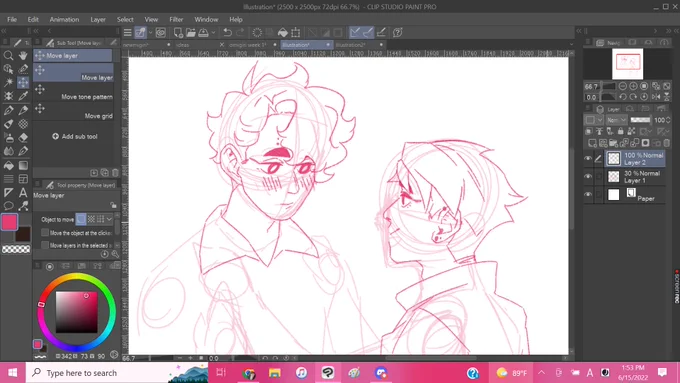Select the Hand move tool
This screenshot has height=383, width=680.
click(23, 56)
